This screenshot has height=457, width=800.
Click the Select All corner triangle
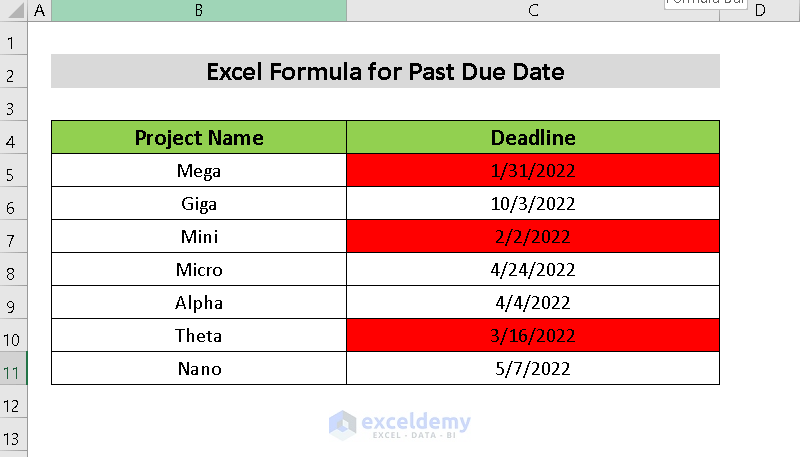pyautogui.click(x=13, y=10)
